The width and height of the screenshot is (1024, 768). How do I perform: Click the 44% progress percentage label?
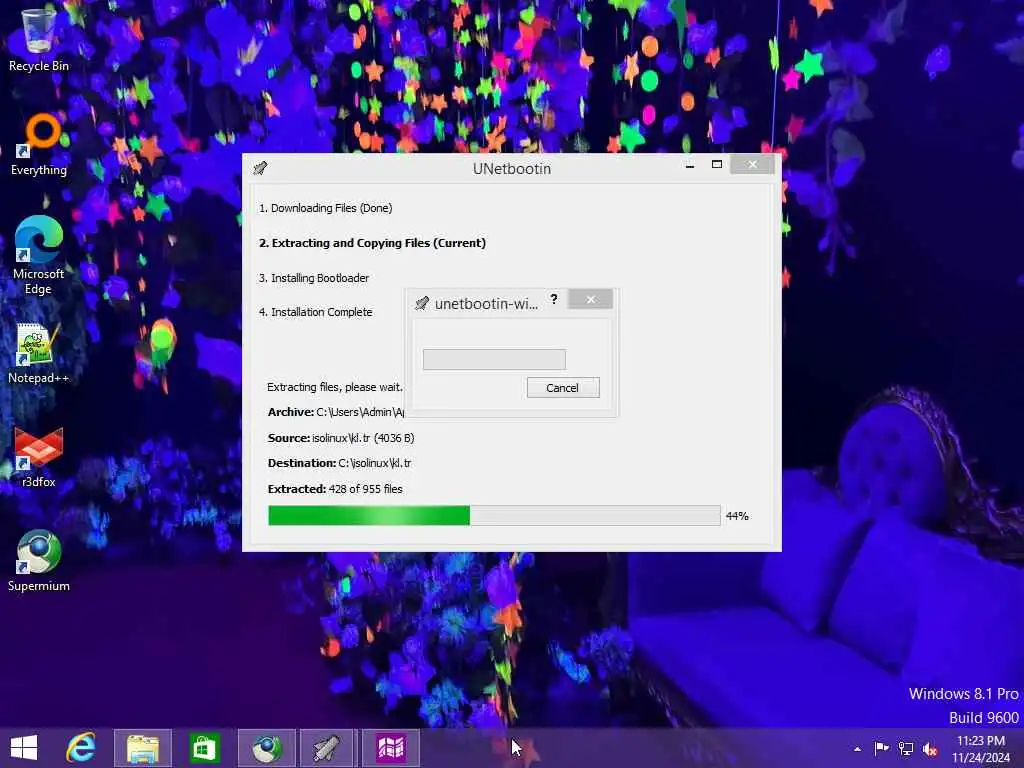click(x=737, y=516)
